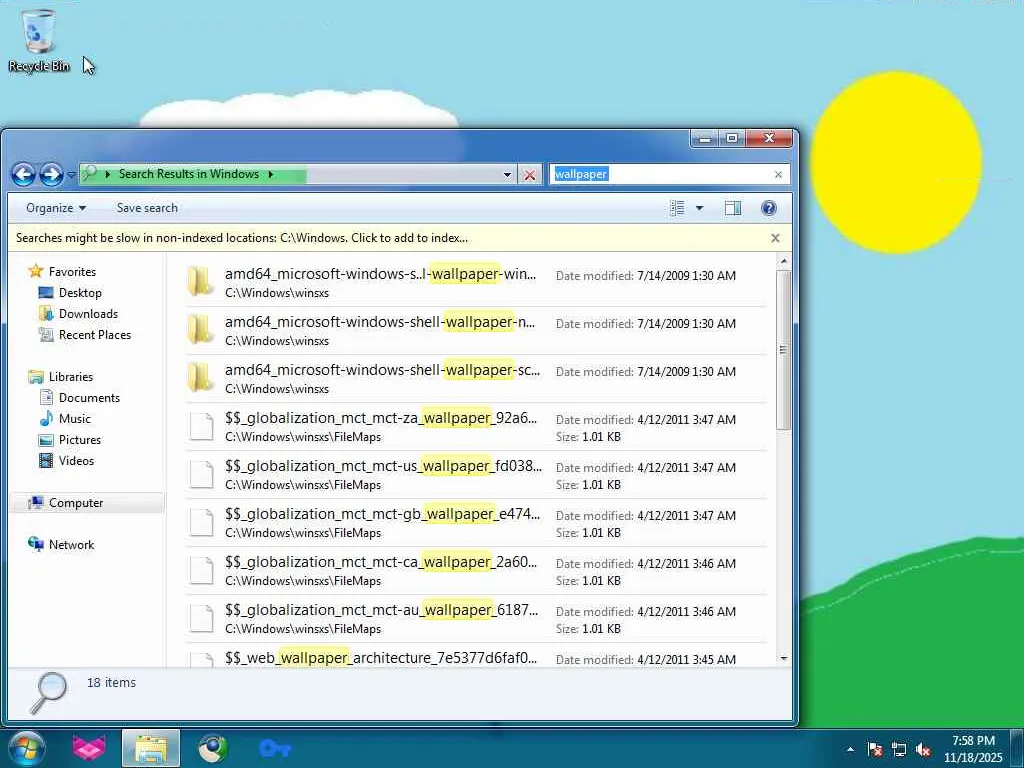Select $$_globalization_mct_mct-ca_wallpaper_2a60 file name
Image resolution: width=1024 pixels, height=768 pixels.
coord(381,562)
